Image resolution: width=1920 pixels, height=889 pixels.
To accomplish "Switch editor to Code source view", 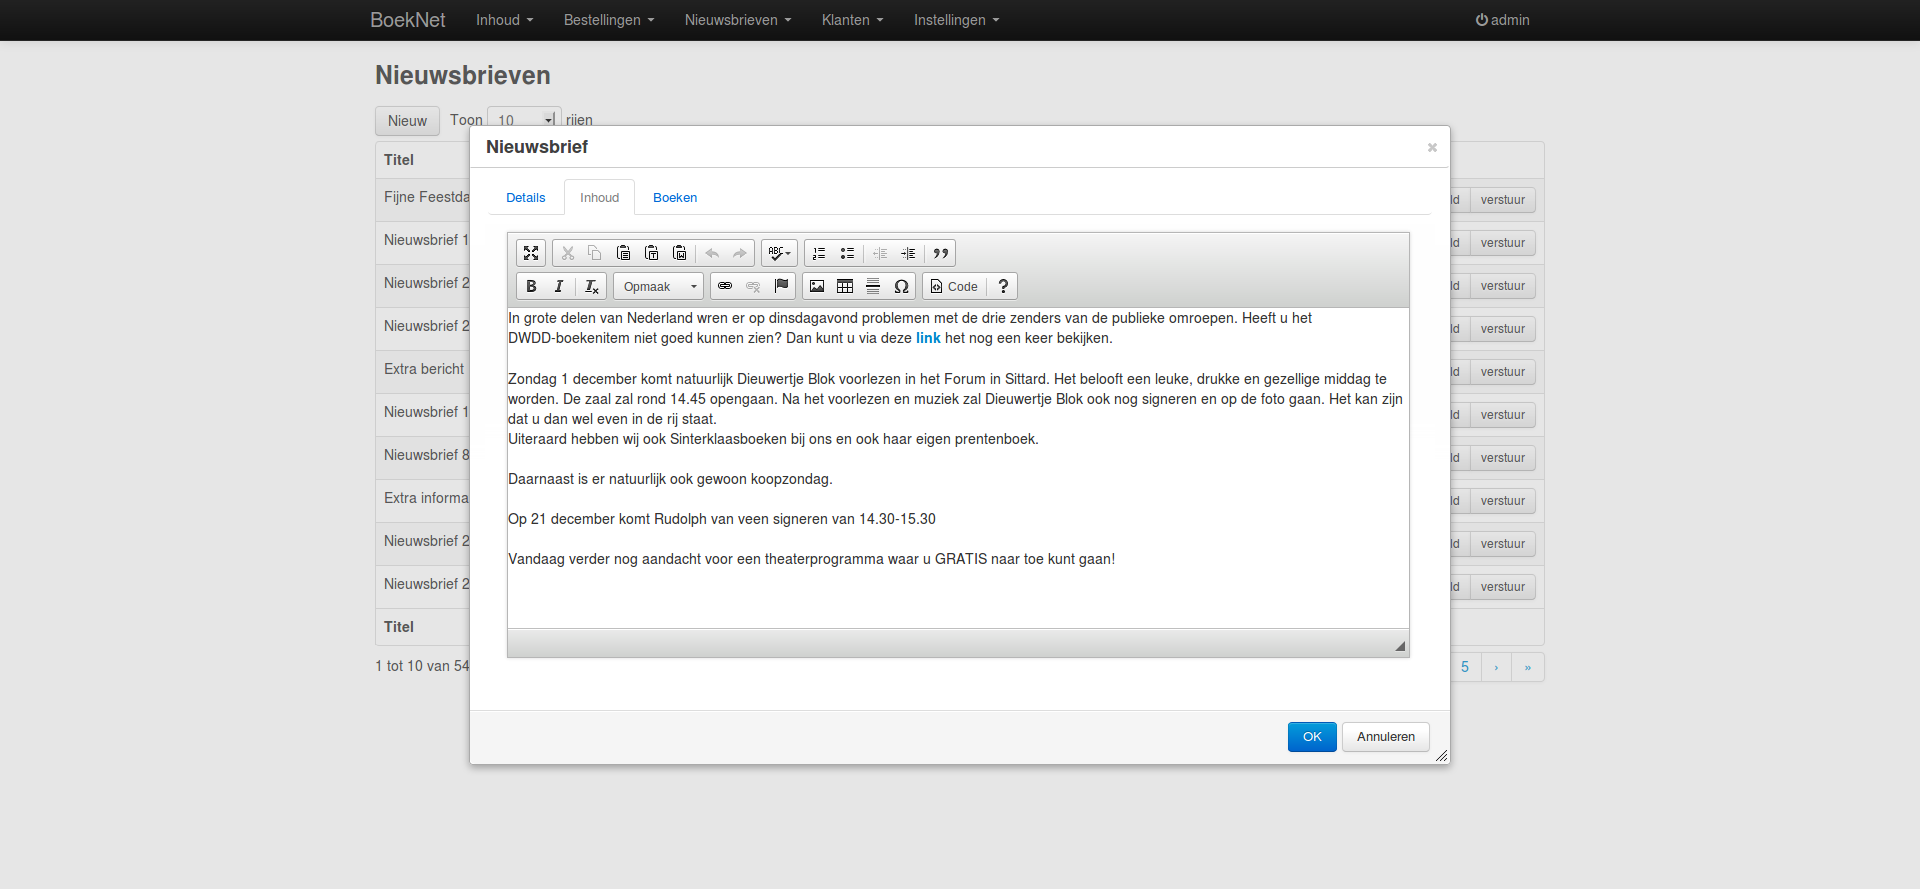I will tap(954, 286).
